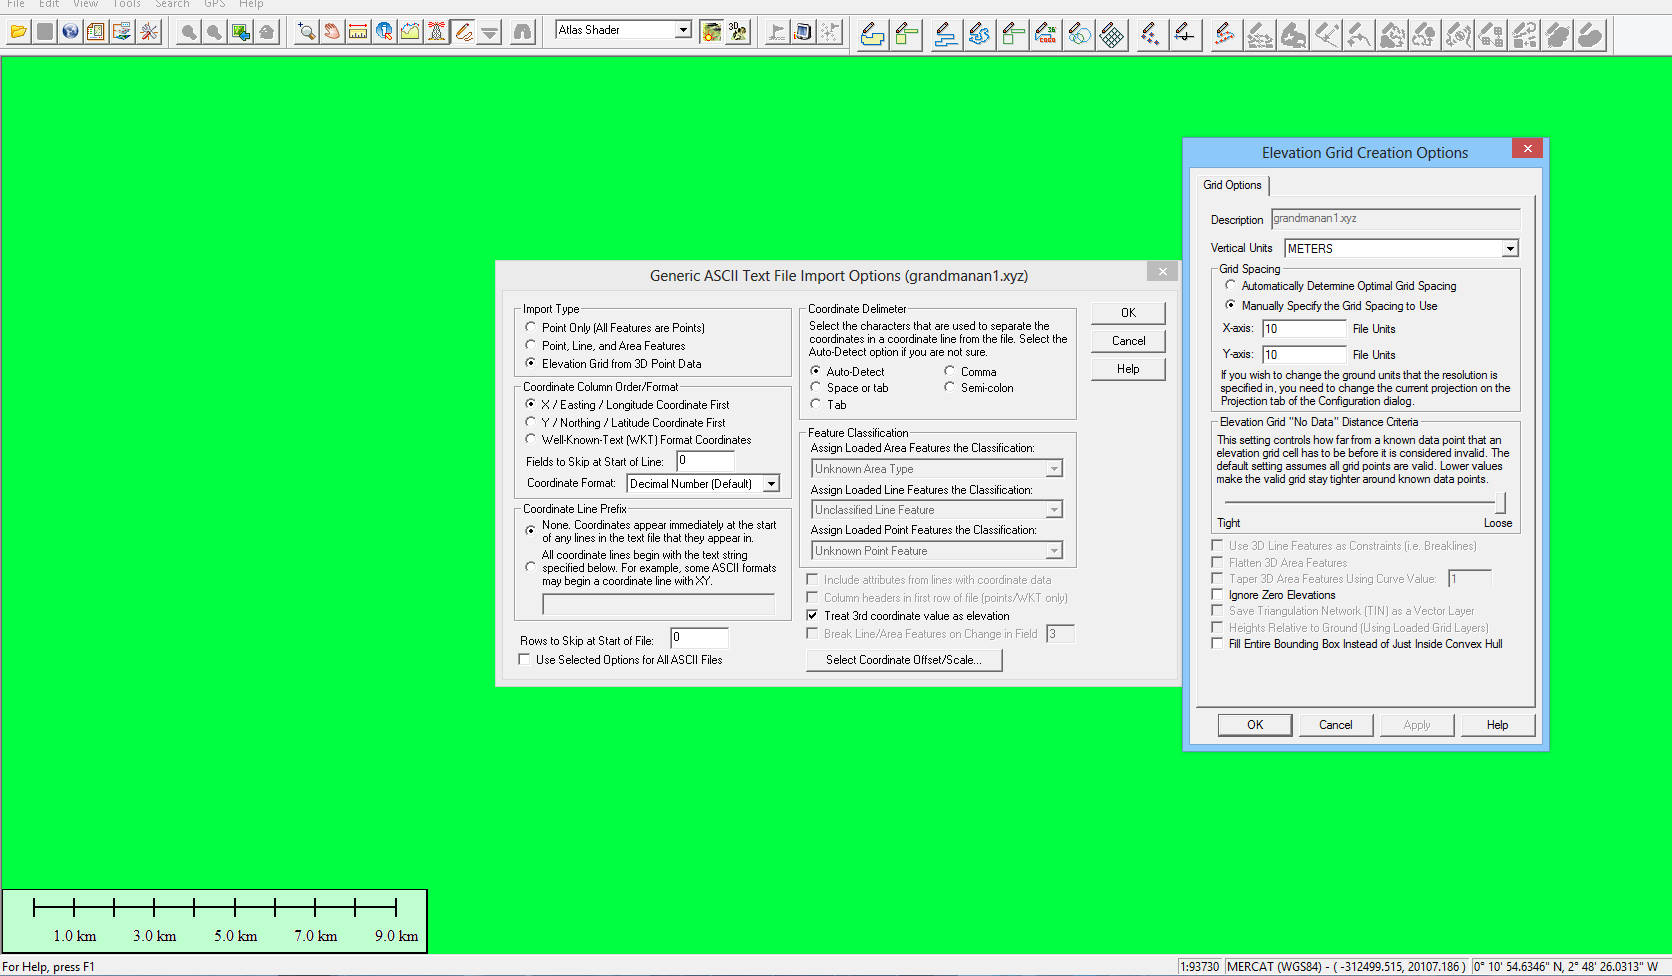The width and height of the screenshot is (1672, 976).
Task: Select the Pan hand tool
Action: 332,32
